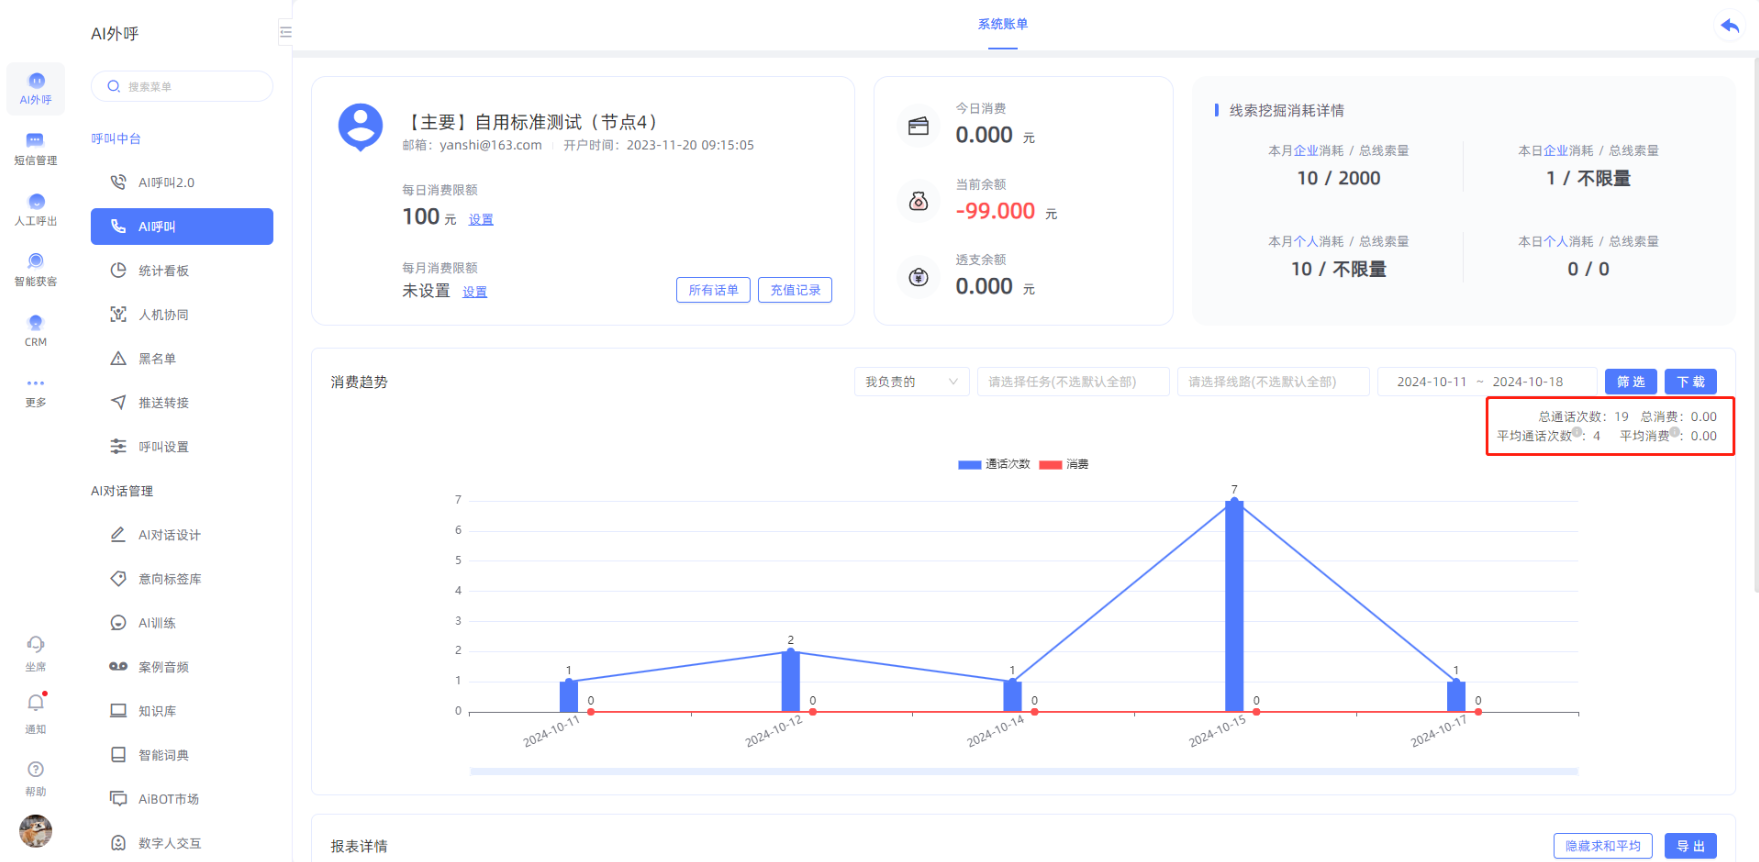Open the task selection dropdown

coord(1072,382)
